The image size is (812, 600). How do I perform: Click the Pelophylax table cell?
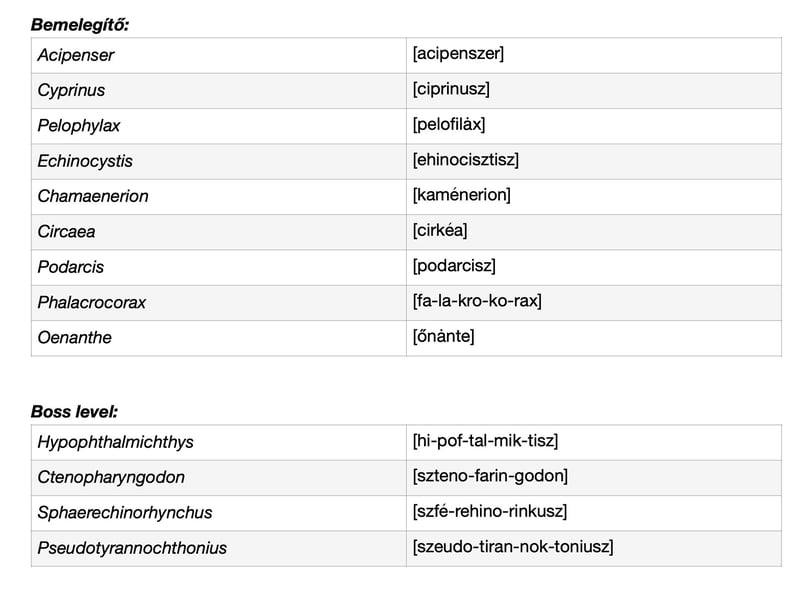[79, 126]
